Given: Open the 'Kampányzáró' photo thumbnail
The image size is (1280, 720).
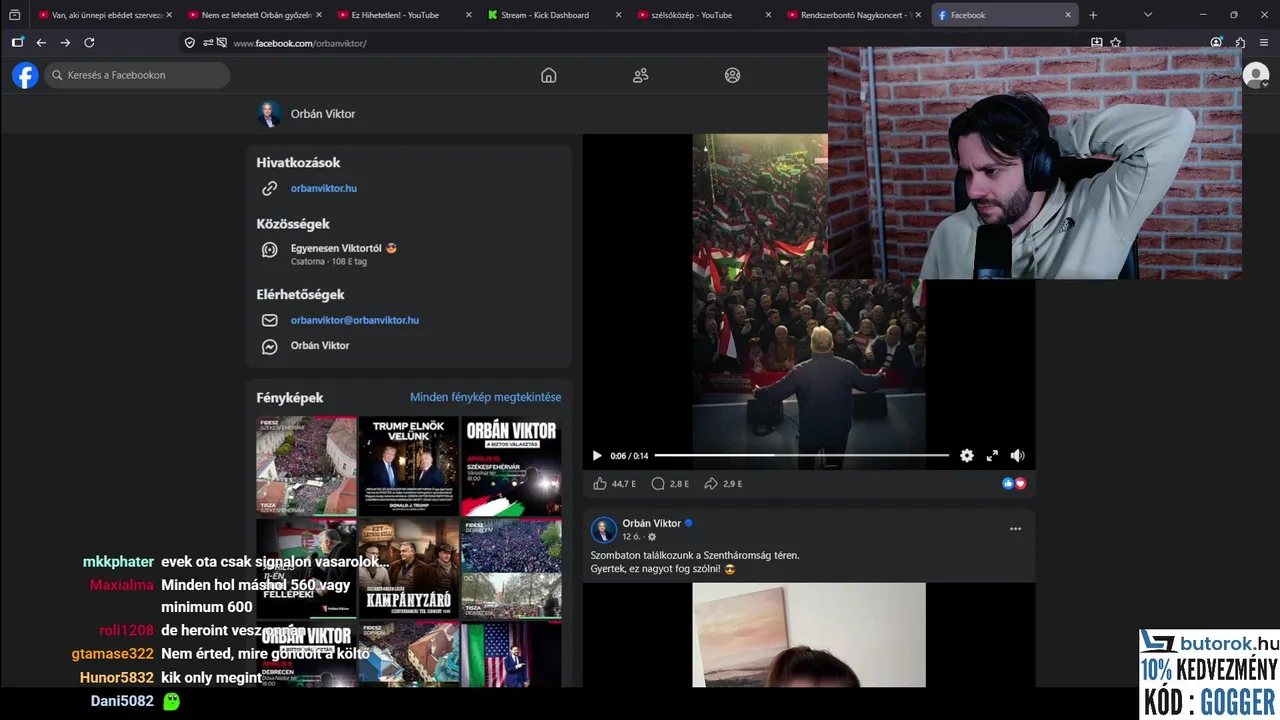Looking at the screenshot, I should (x=408, y=569).
